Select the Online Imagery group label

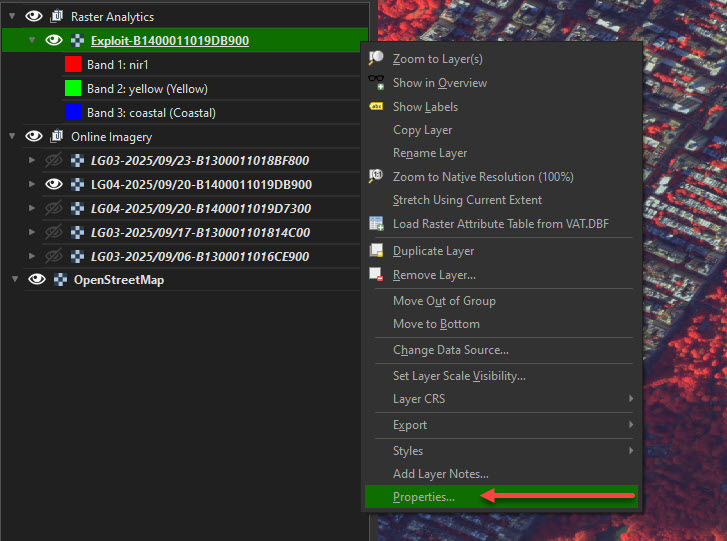tap(111, 136)
